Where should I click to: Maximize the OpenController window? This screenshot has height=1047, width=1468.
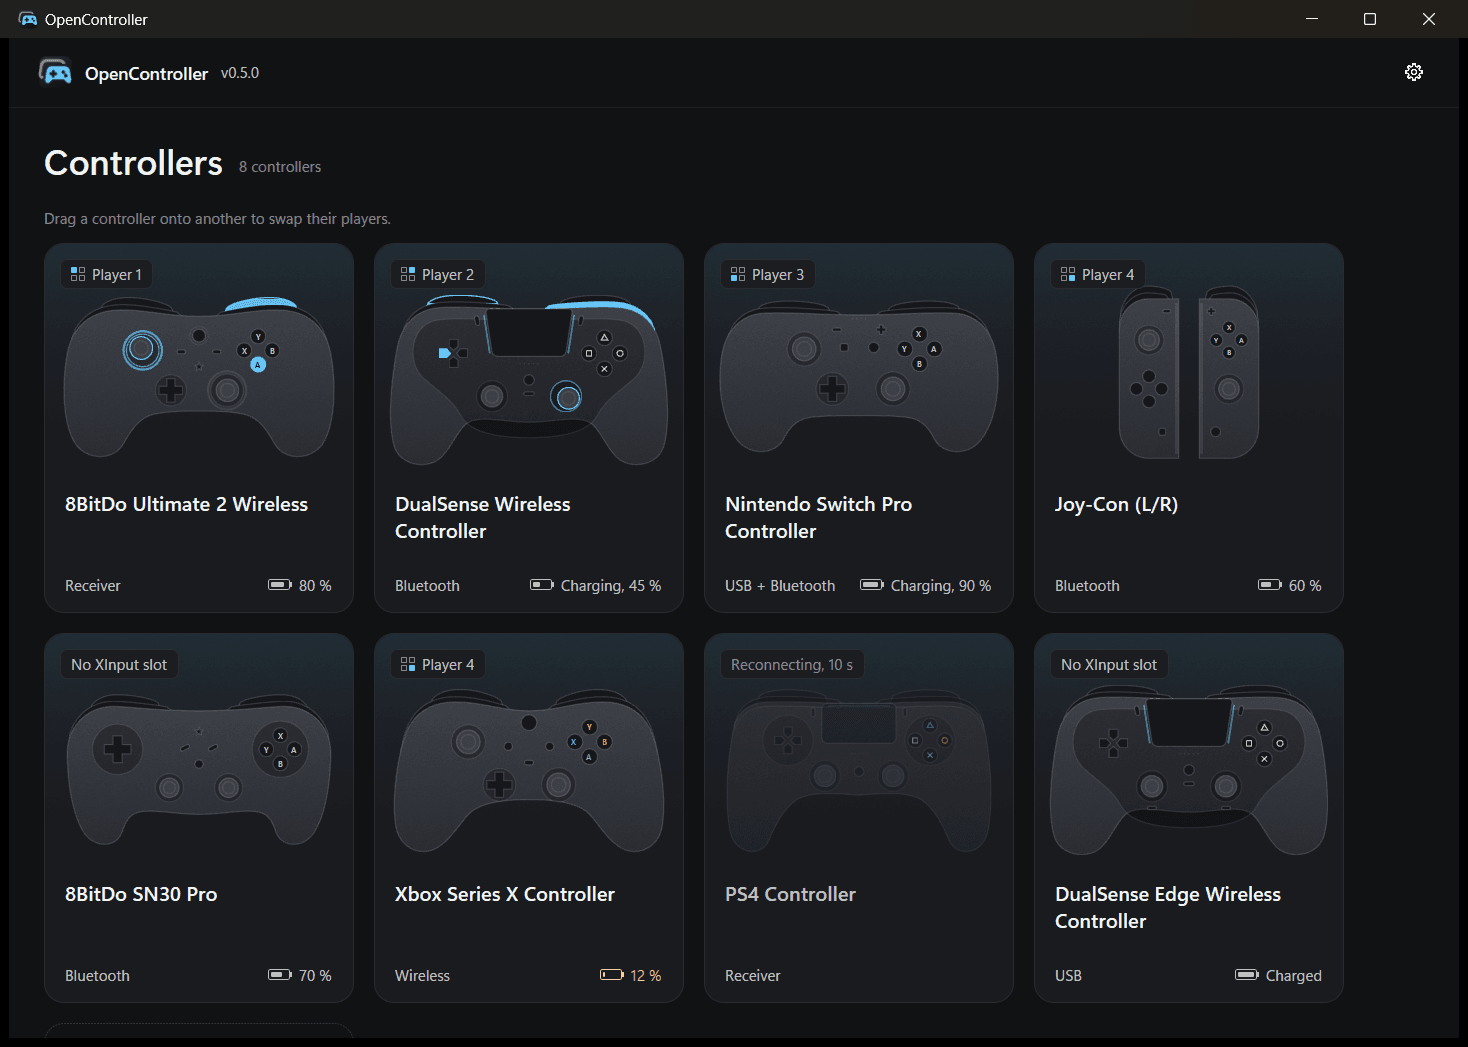pyautogui.click(x=1370, y=19)
